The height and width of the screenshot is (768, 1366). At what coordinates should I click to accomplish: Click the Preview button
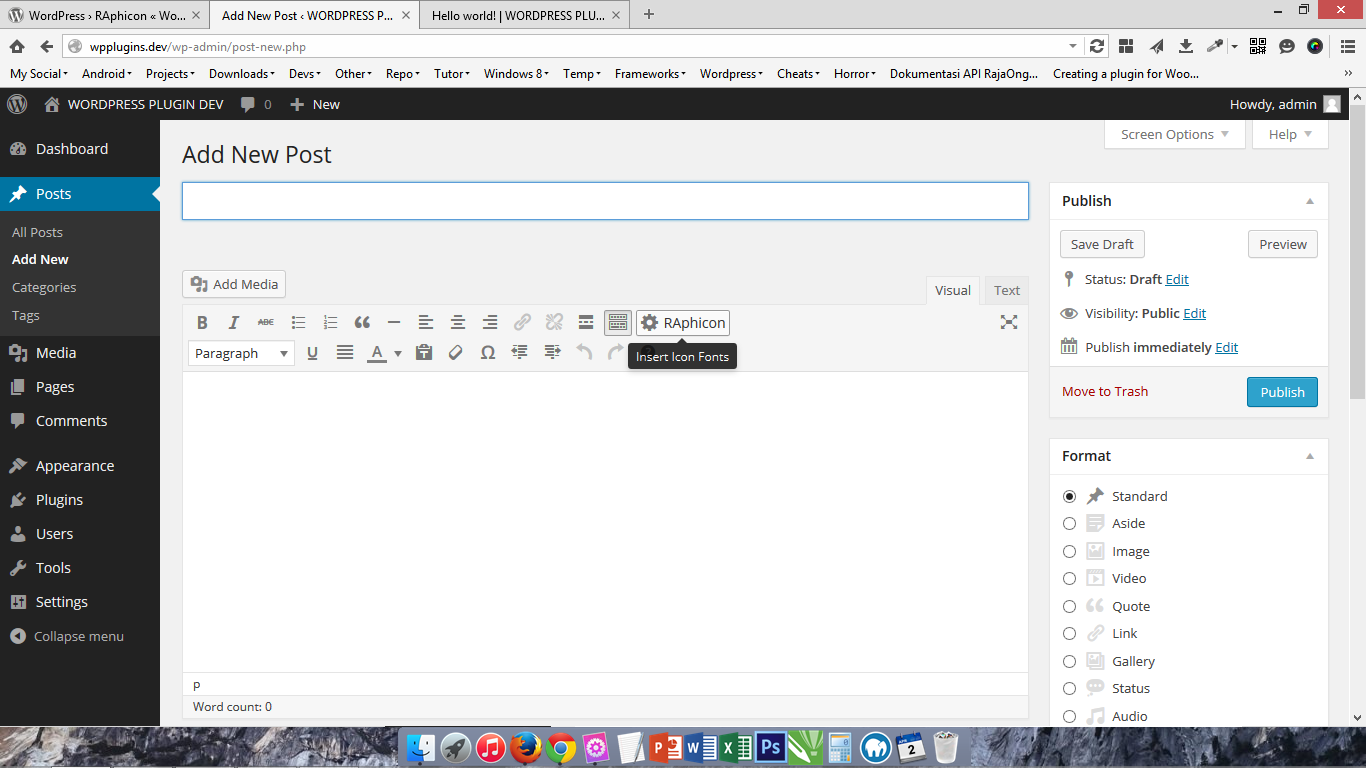pos(1283,244)
